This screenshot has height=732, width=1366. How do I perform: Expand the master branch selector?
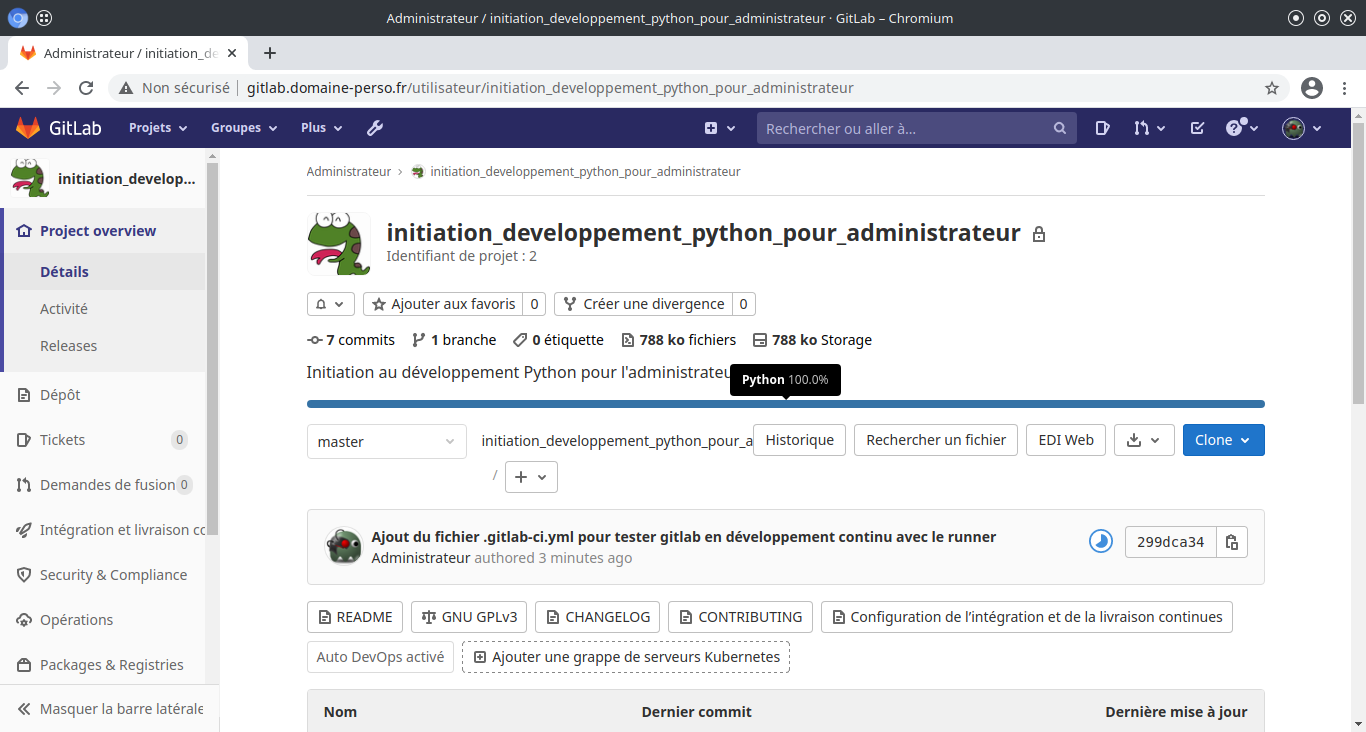(386, 442)
